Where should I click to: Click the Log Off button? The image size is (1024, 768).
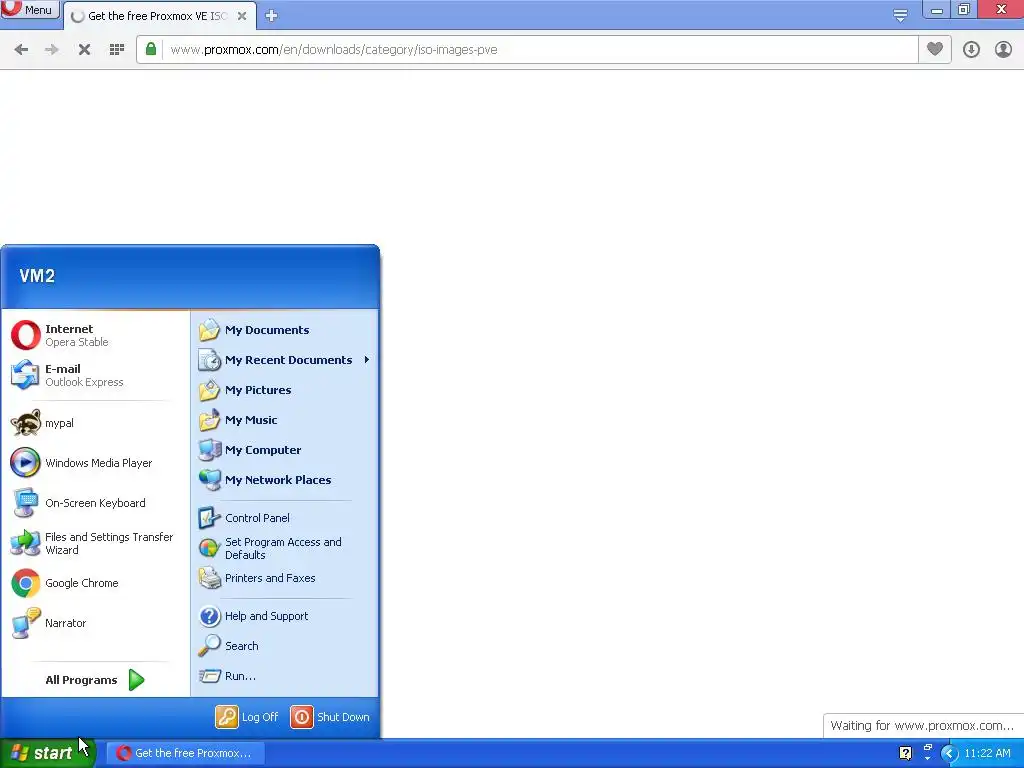tap(248, 717)
